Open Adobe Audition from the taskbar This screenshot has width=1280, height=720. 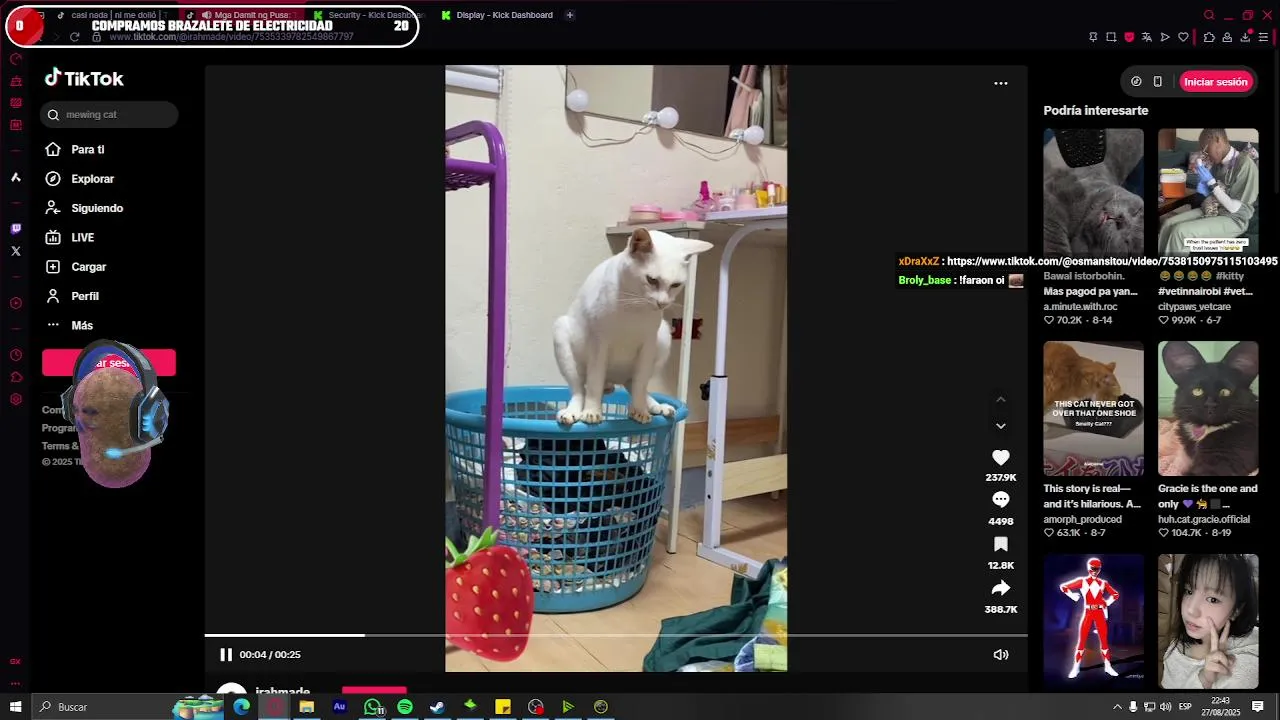339,707
